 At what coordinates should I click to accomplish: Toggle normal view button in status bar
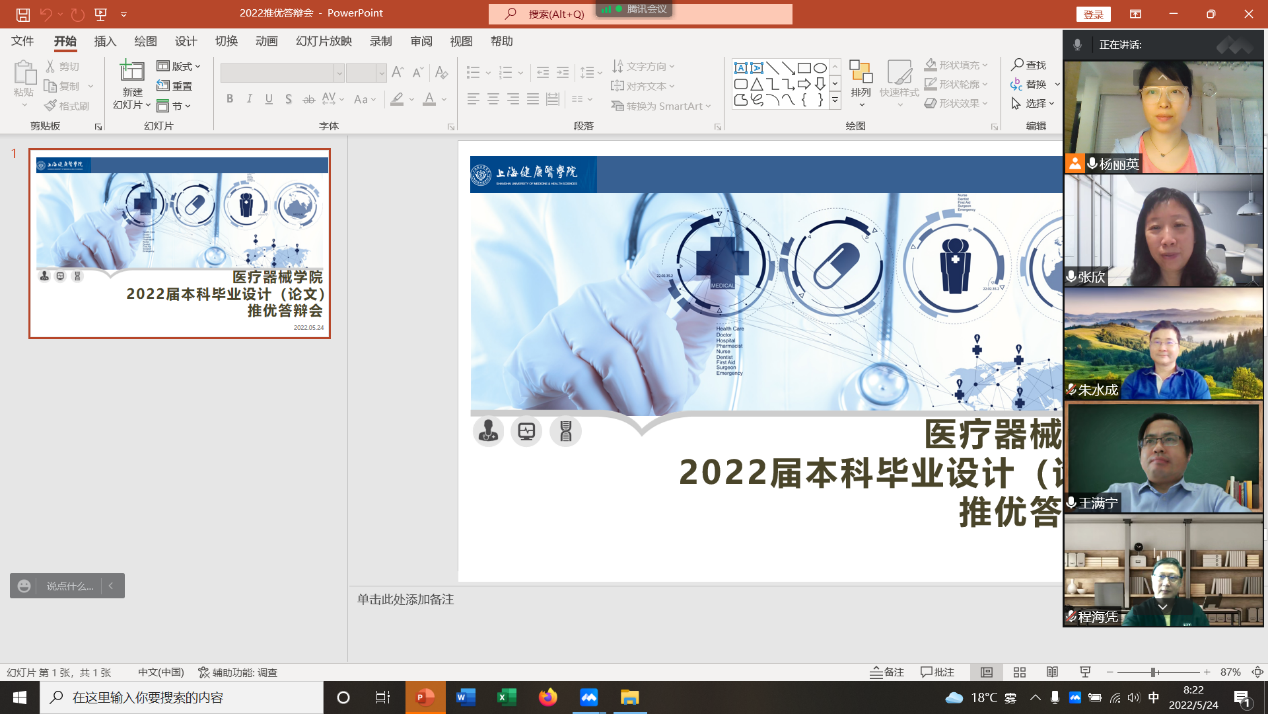tap(986, 672)
